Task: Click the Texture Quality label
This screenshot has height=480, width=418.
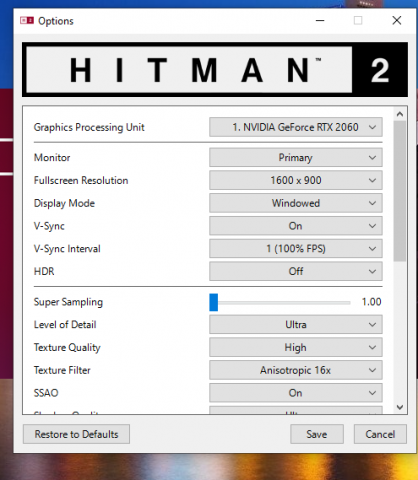Action: click(x=67, y=348)
